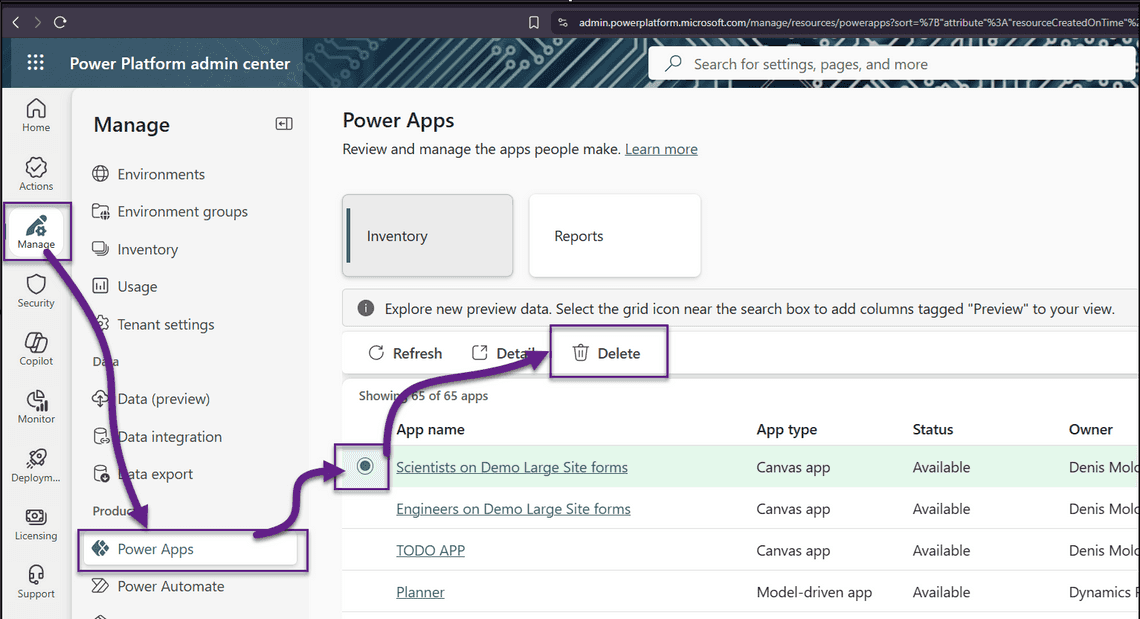Select the Engineers app row selector
The image size is (1140, 619).
pyautogui.click(x=365, y=508)
